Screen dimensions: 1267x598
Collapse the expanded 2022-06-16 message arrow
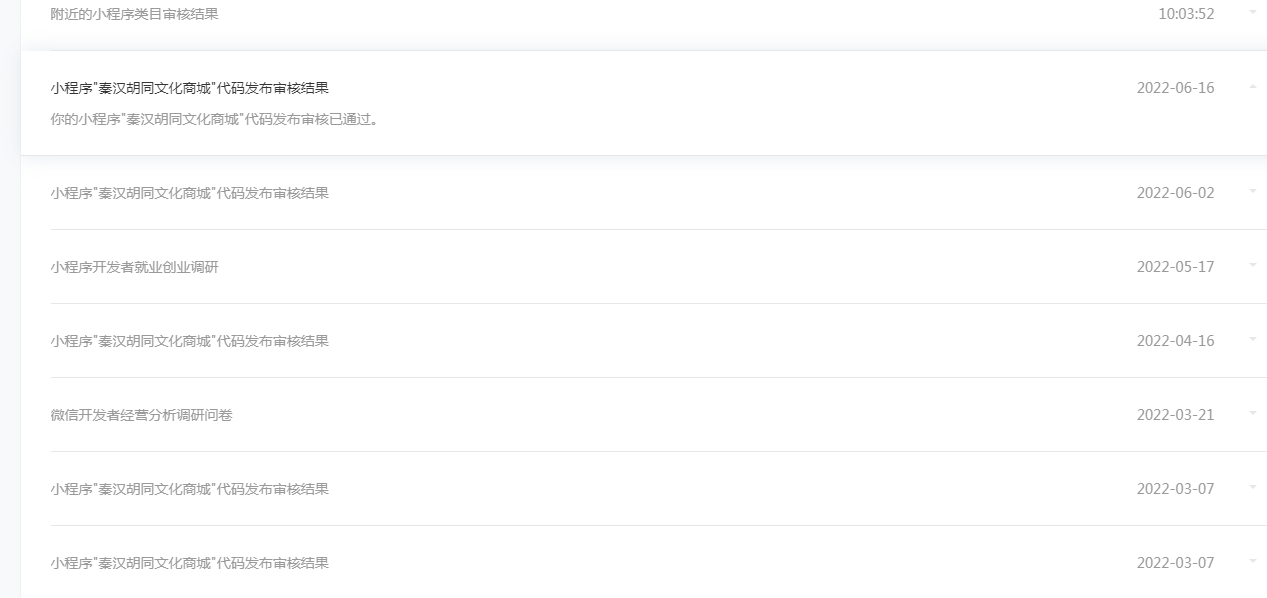[1252, 87]
